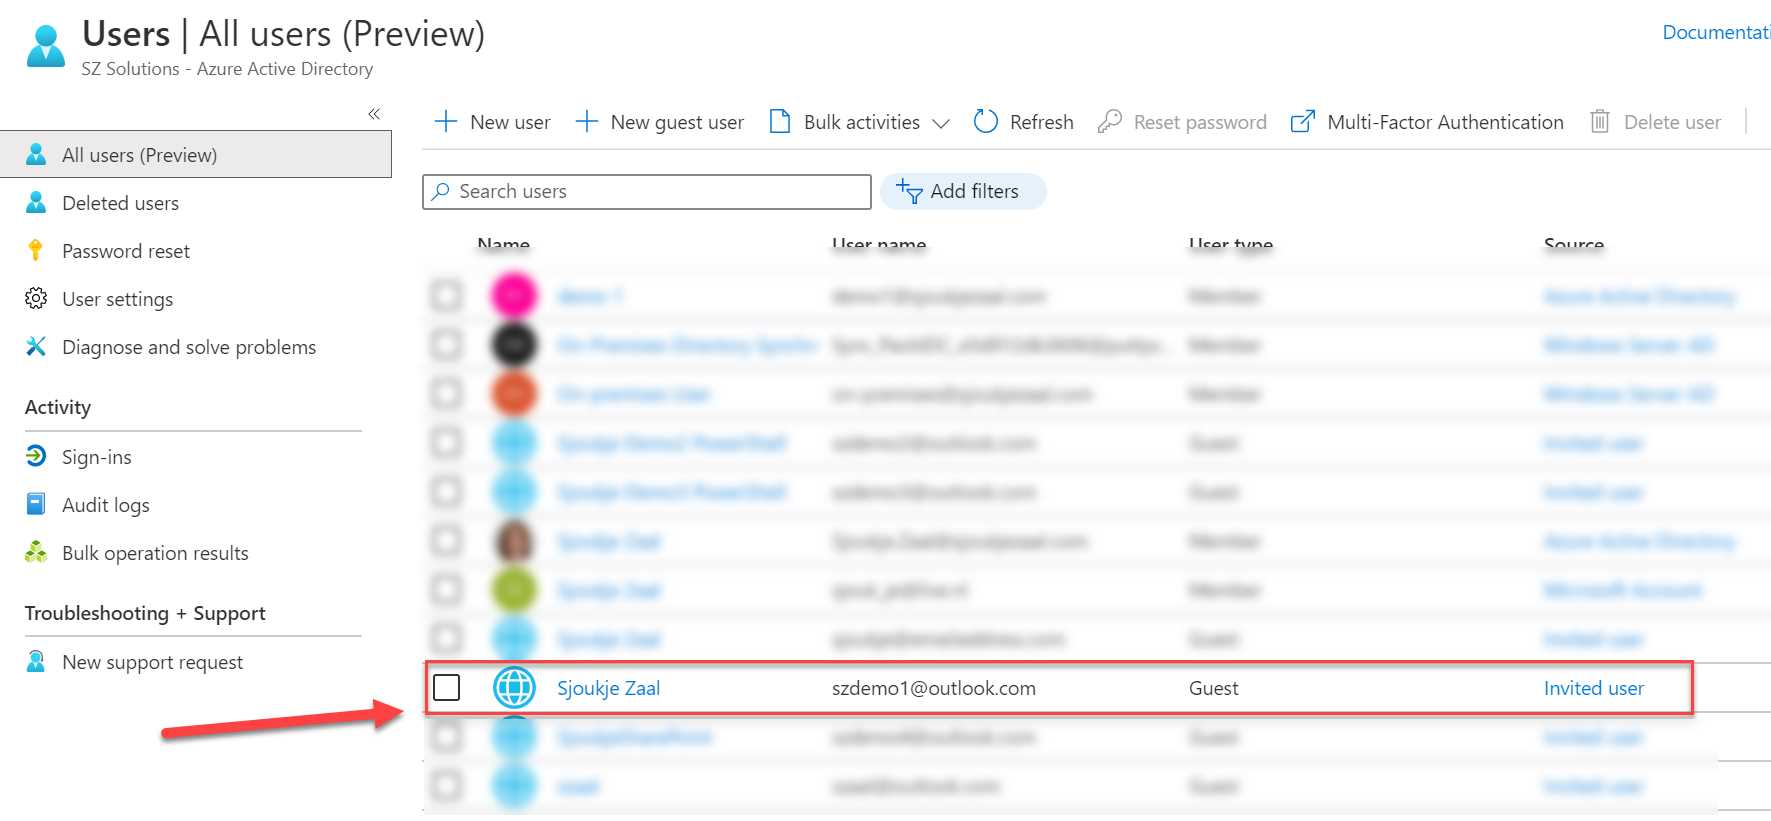Expand the Bulk activities dropdown arrow
The width and height of the screenshot is (1771, 821).
point(940,123)
